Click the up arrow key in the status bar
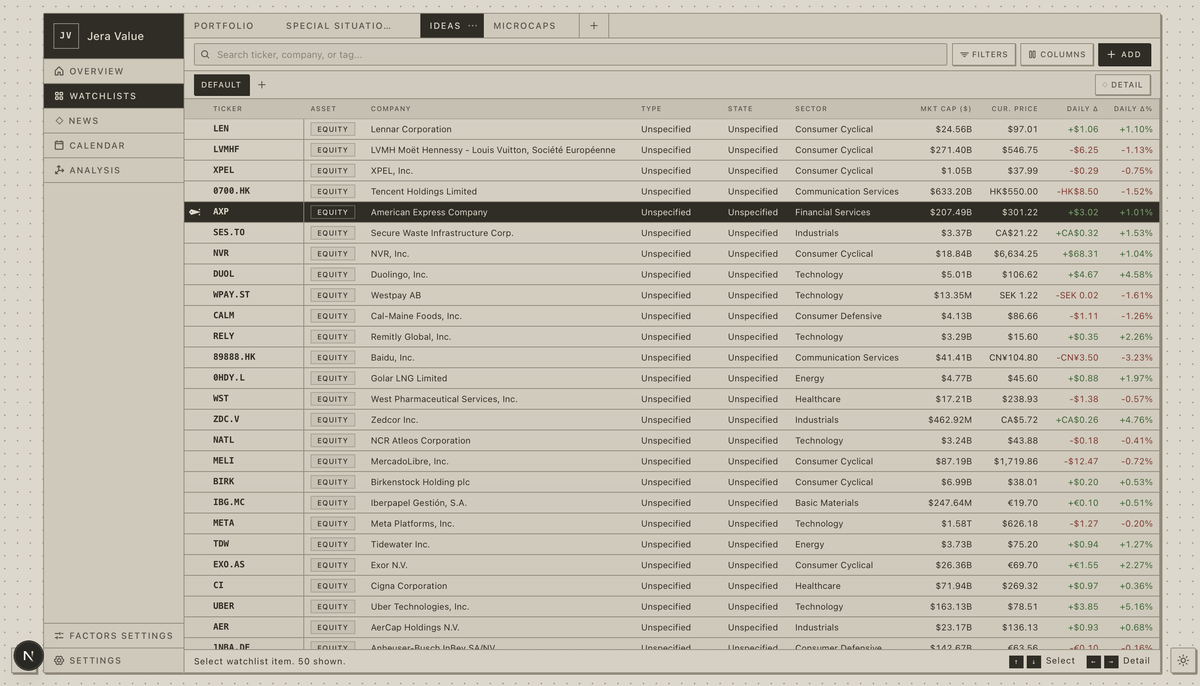This screenshot has width=1200, height=686. pos(1016,661)
